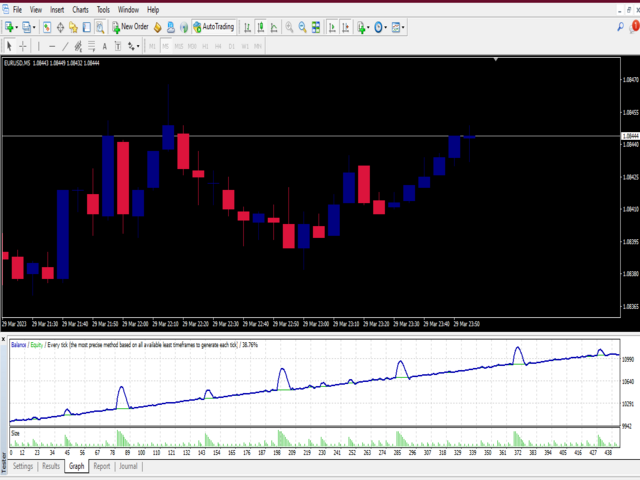
Task: Switch chart to line chart view
Action: pos(274,27)
